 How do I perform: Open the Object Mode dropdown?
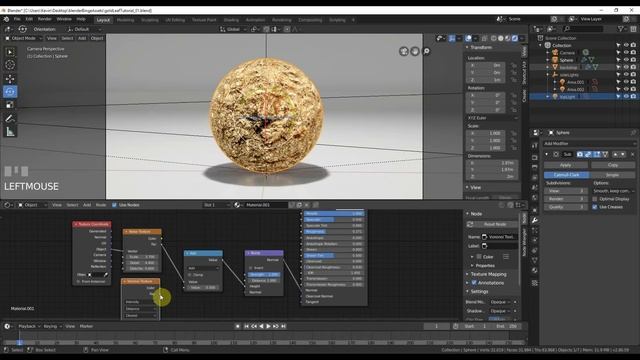click(24, 38)
